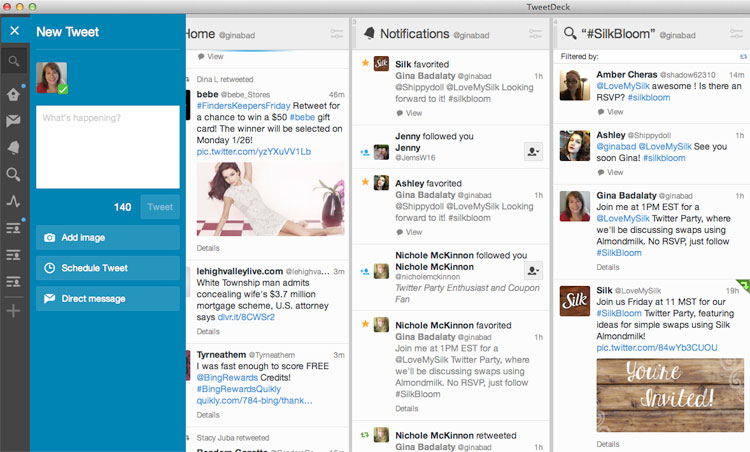Open Notifications column settings sliders icon
Image resolution: width=750 pixels, height=452 pixels.
point(535,33)
